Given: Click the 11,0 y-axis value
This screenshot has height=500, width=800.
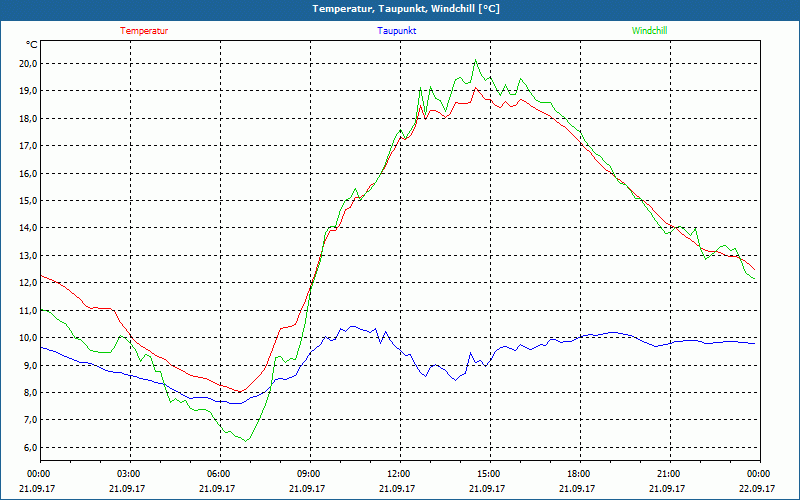Looking at the screenshot, I should (x=28, y=310).
